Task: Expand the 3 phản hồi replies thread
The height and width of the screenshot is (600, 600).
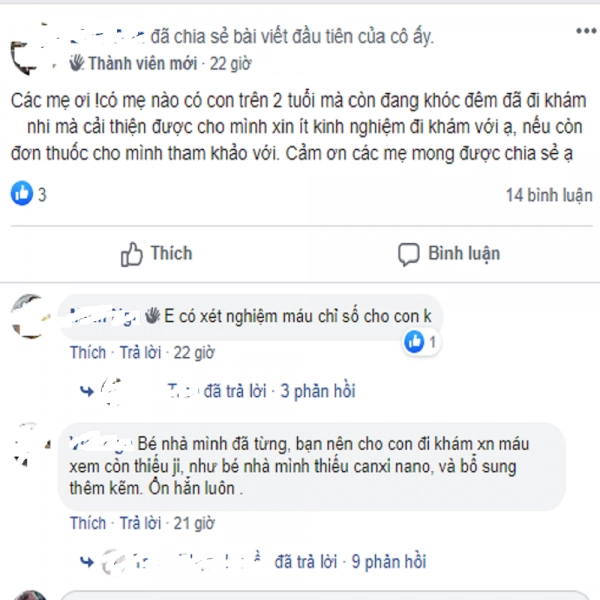Action: point(318,391)
